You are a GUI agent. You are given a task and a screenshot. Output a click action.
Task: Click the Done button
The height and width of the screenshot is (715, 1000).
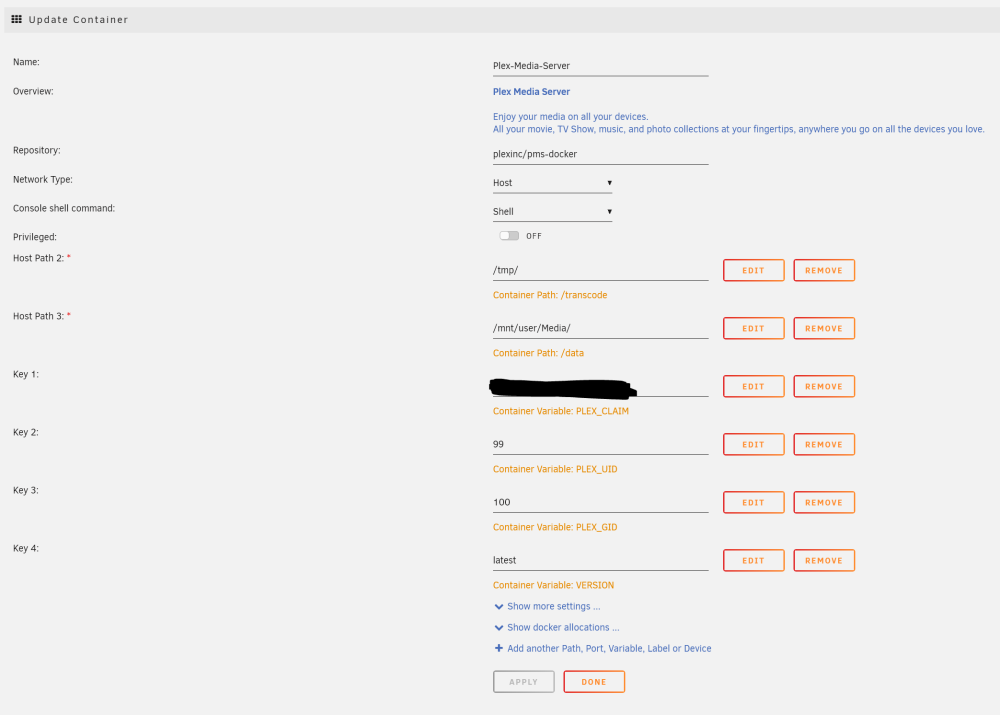tap(594, 682)
